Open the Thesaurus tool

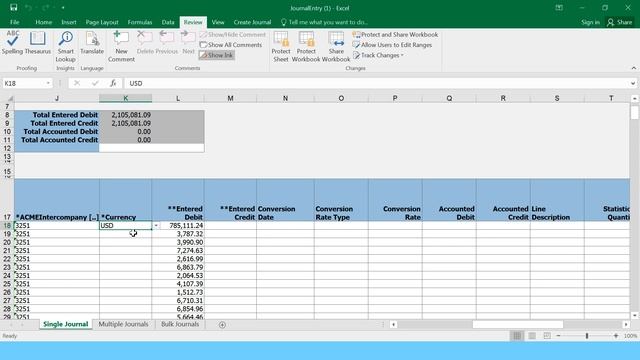click(38, 43)
